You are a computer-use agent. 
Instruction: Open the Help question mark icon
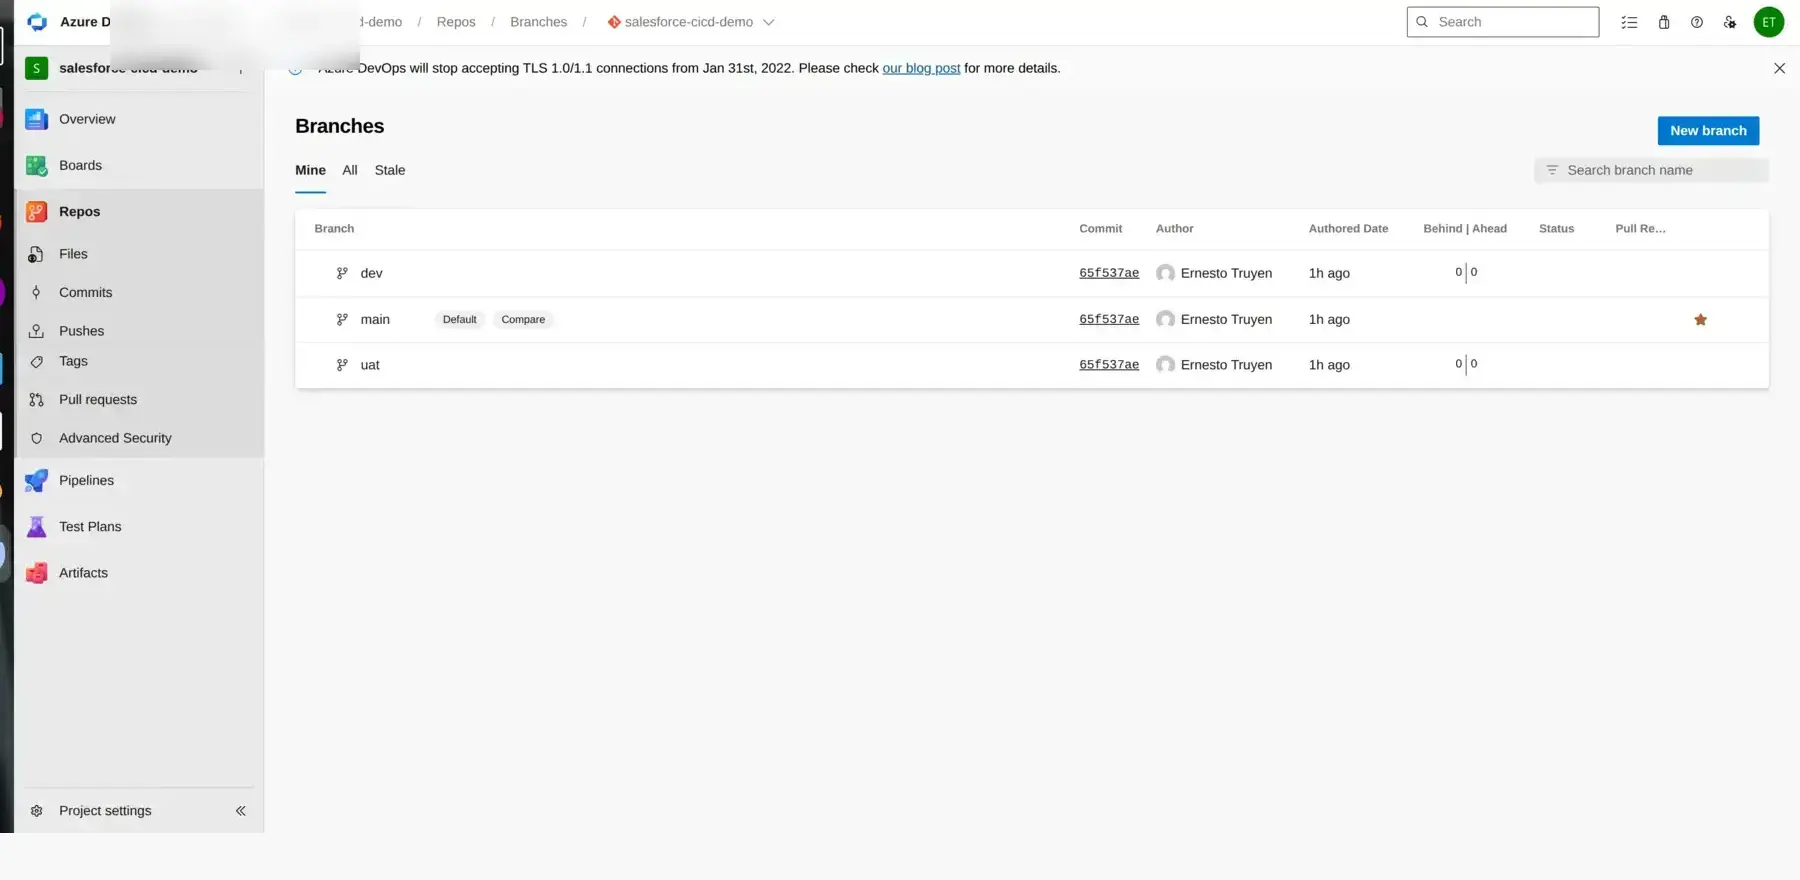[x=1697, y=22]
